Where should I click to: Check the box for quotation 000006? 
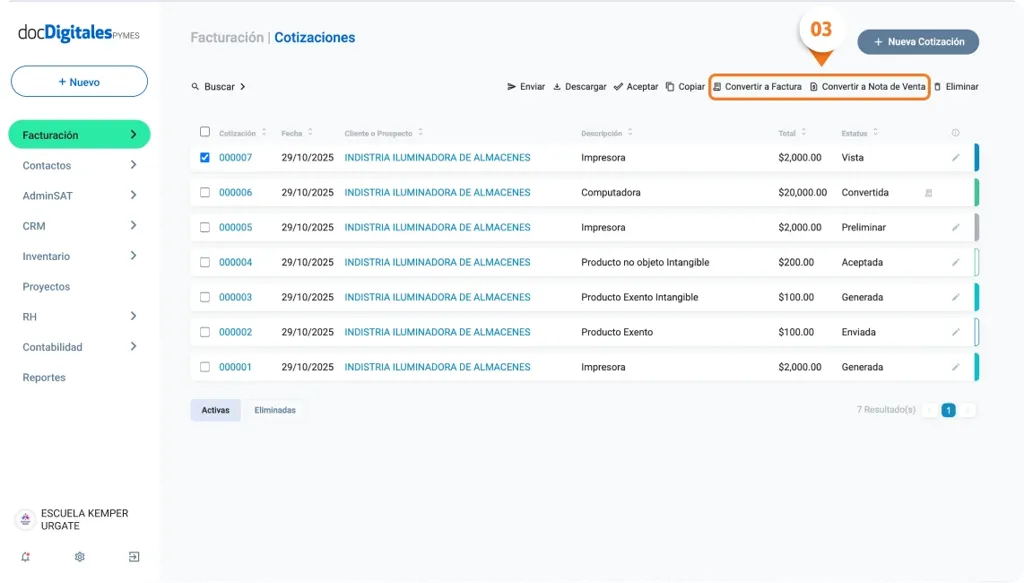pos(205,192)
